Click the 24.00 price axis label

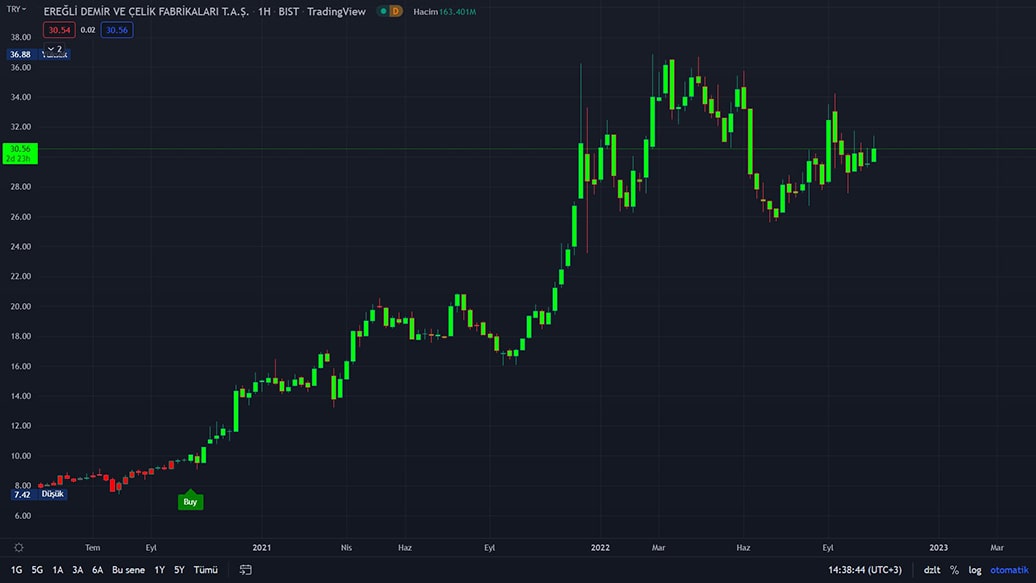[20, 247]
